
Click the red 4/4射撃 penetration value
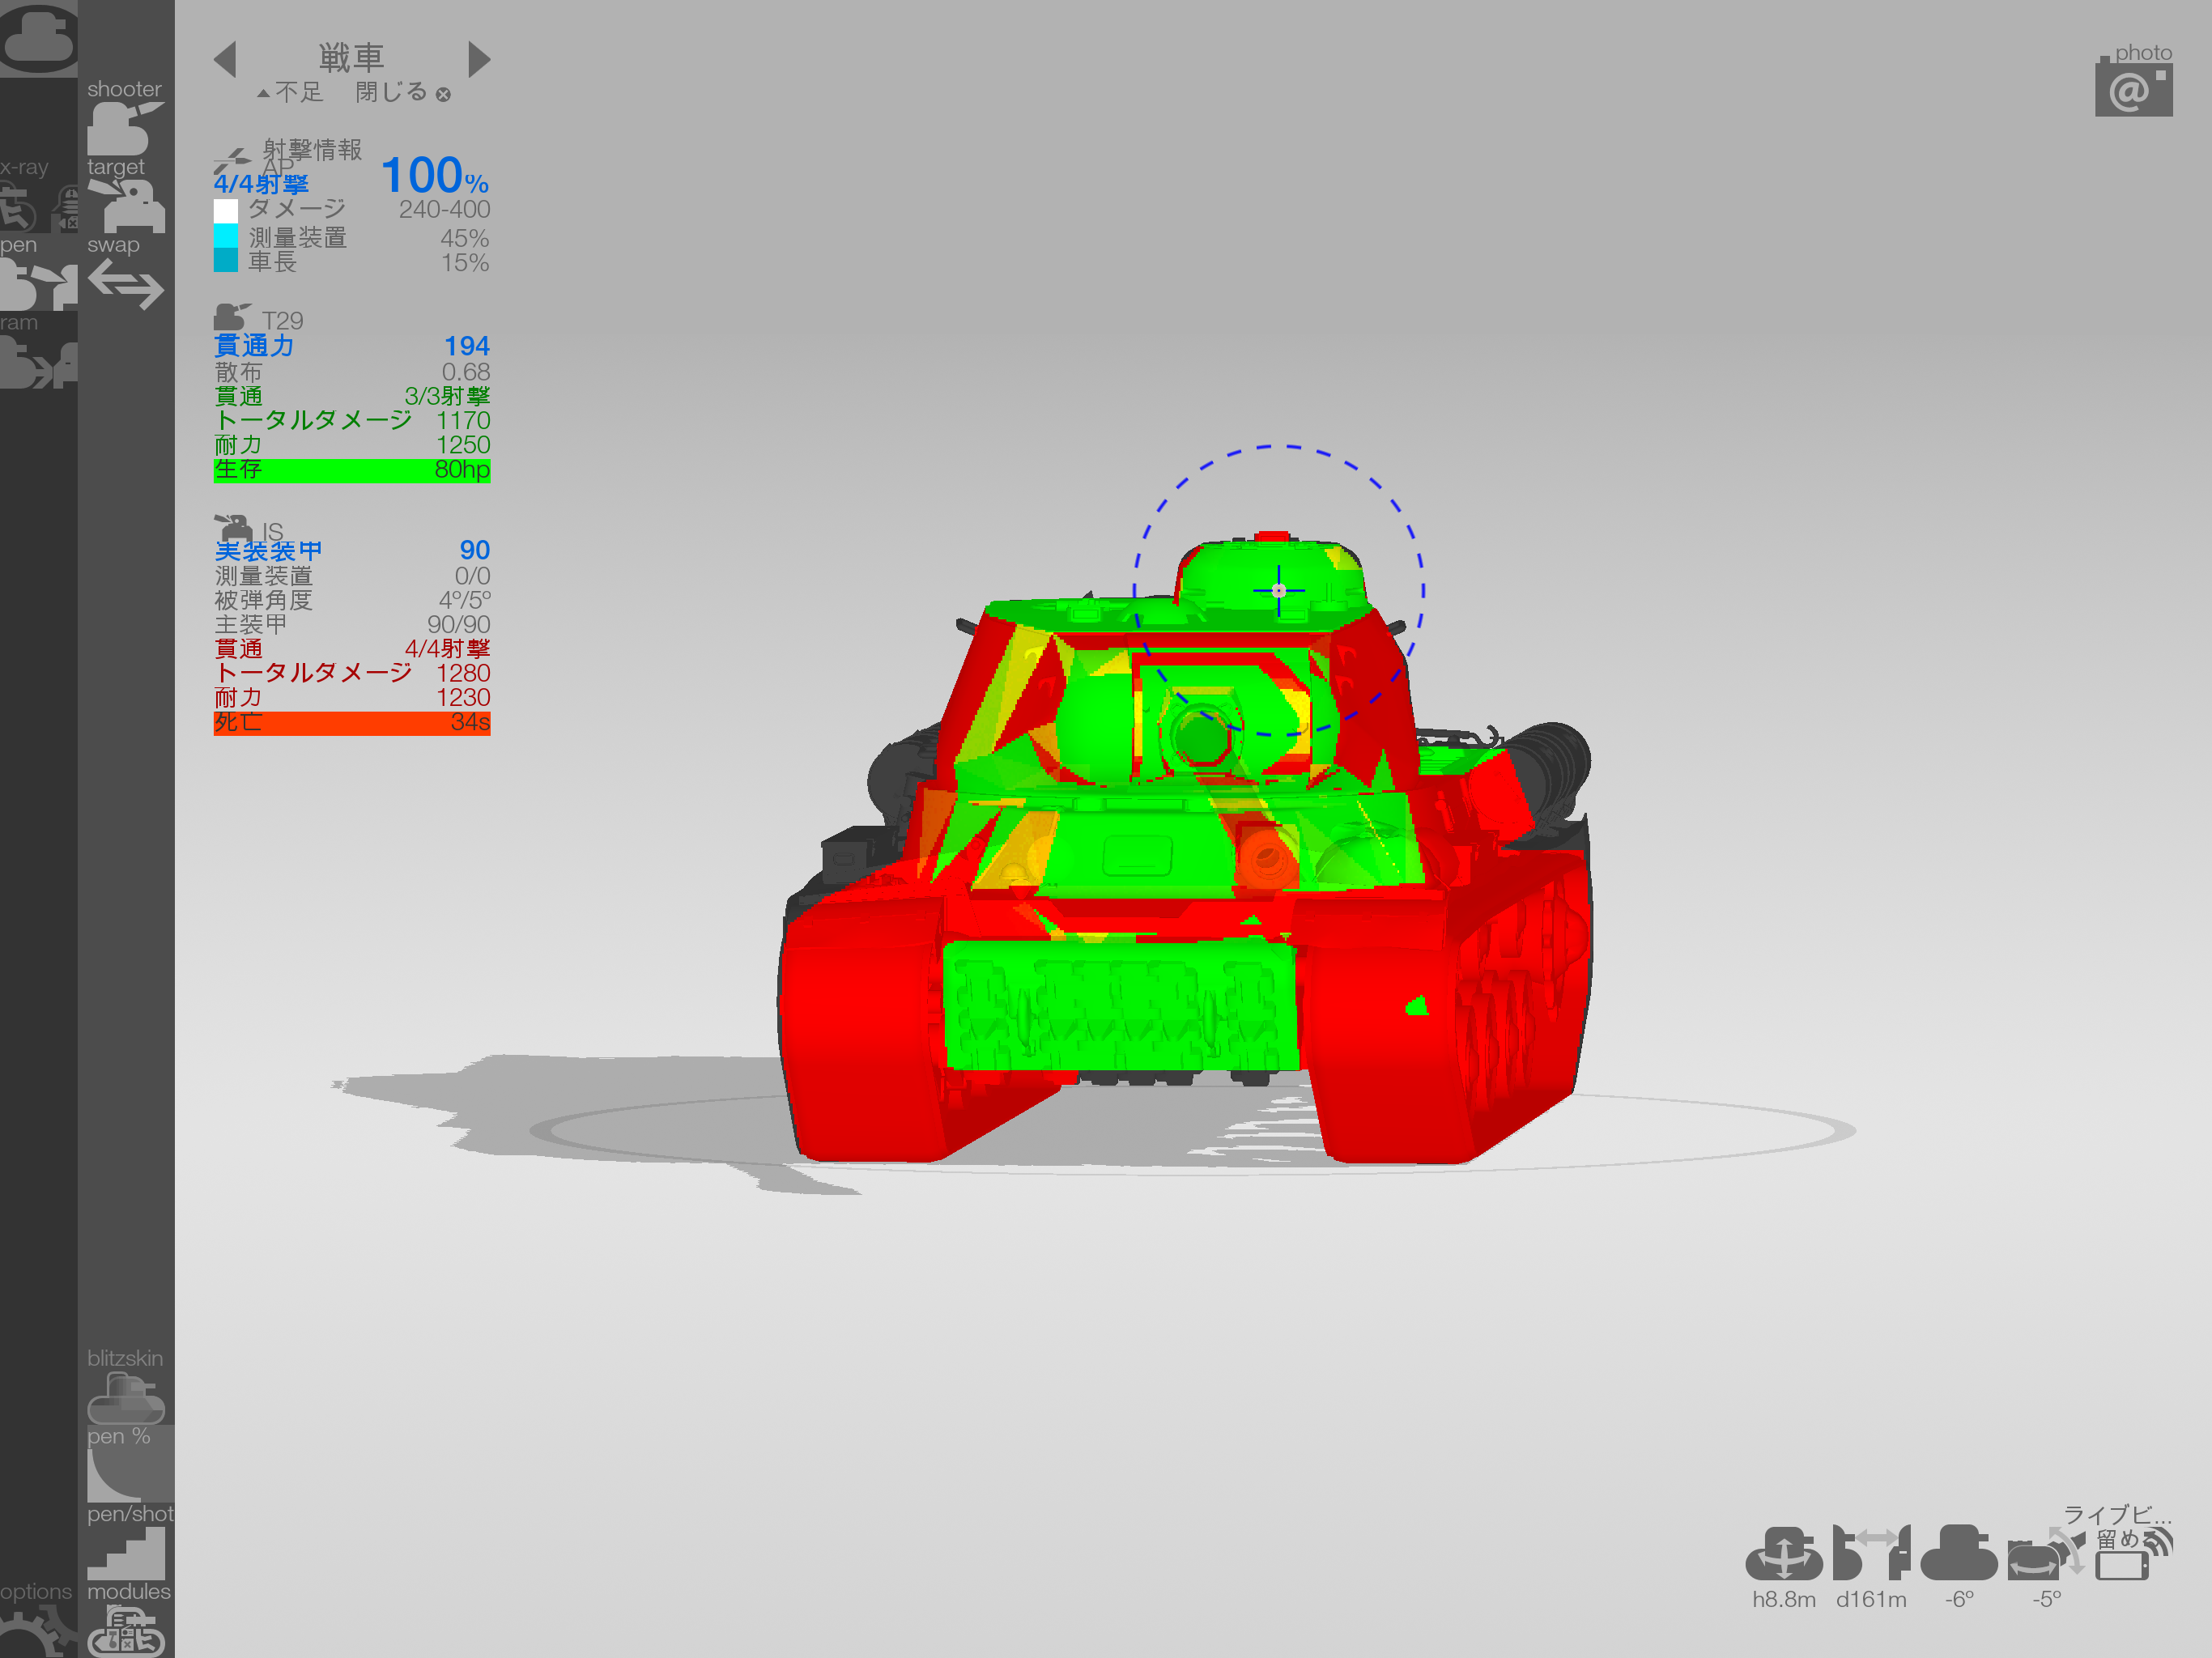[x=447, y=649]
